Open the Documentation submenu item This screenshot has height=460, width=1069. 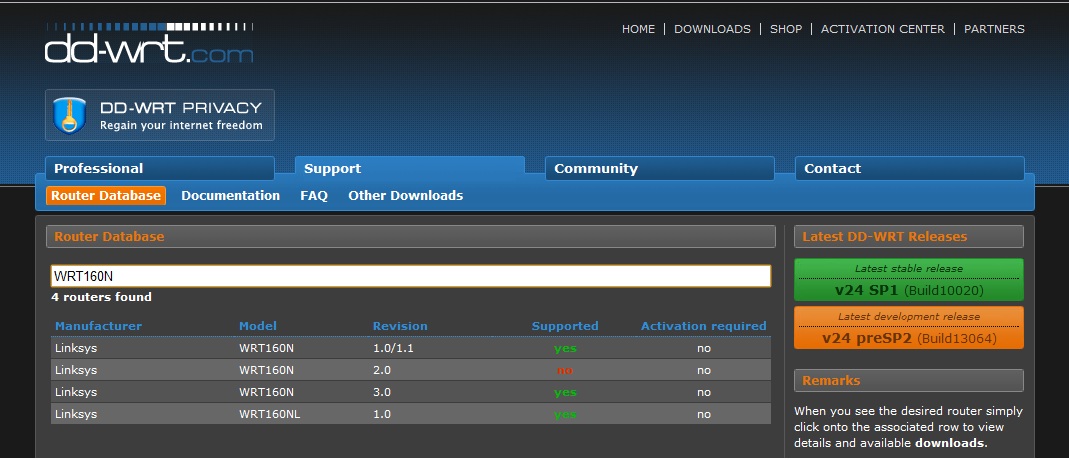click(230, 196)
